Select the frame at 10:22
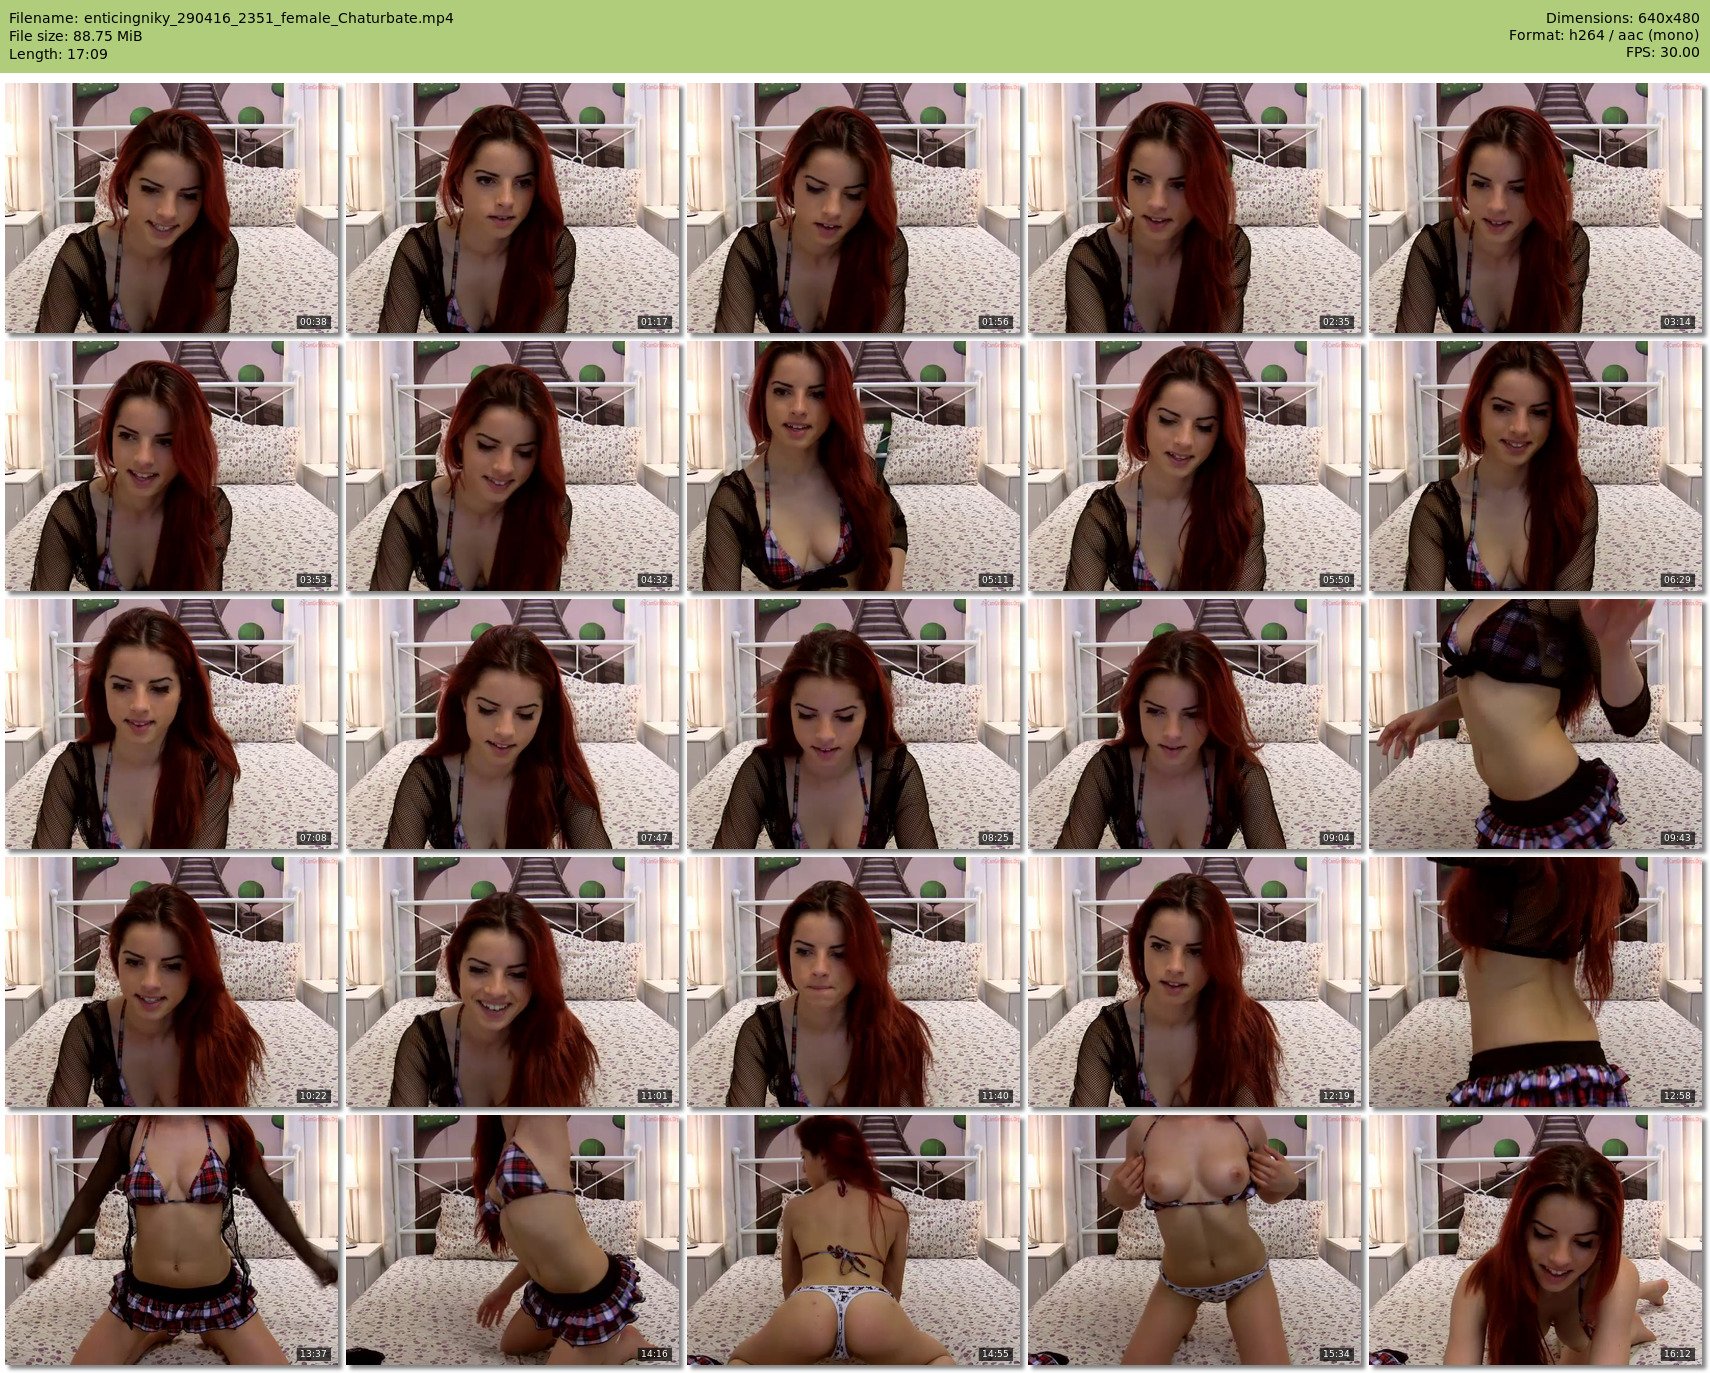The image size is (1710, 1373). click(x=171, y=982)
